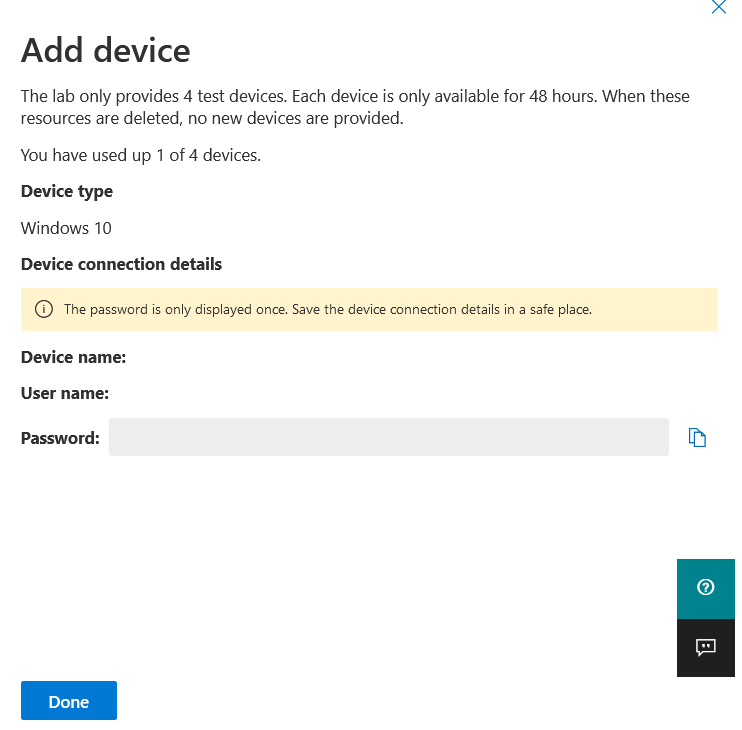
Task: Click the Device name label
Action: point(73,357)
